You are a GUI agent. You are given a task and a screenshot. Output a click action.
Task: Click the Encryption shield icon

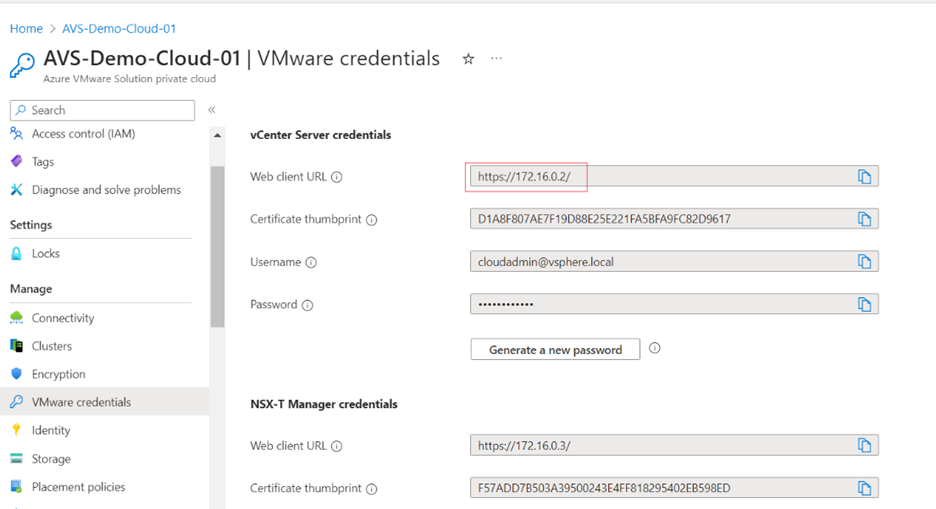[17, 374]
